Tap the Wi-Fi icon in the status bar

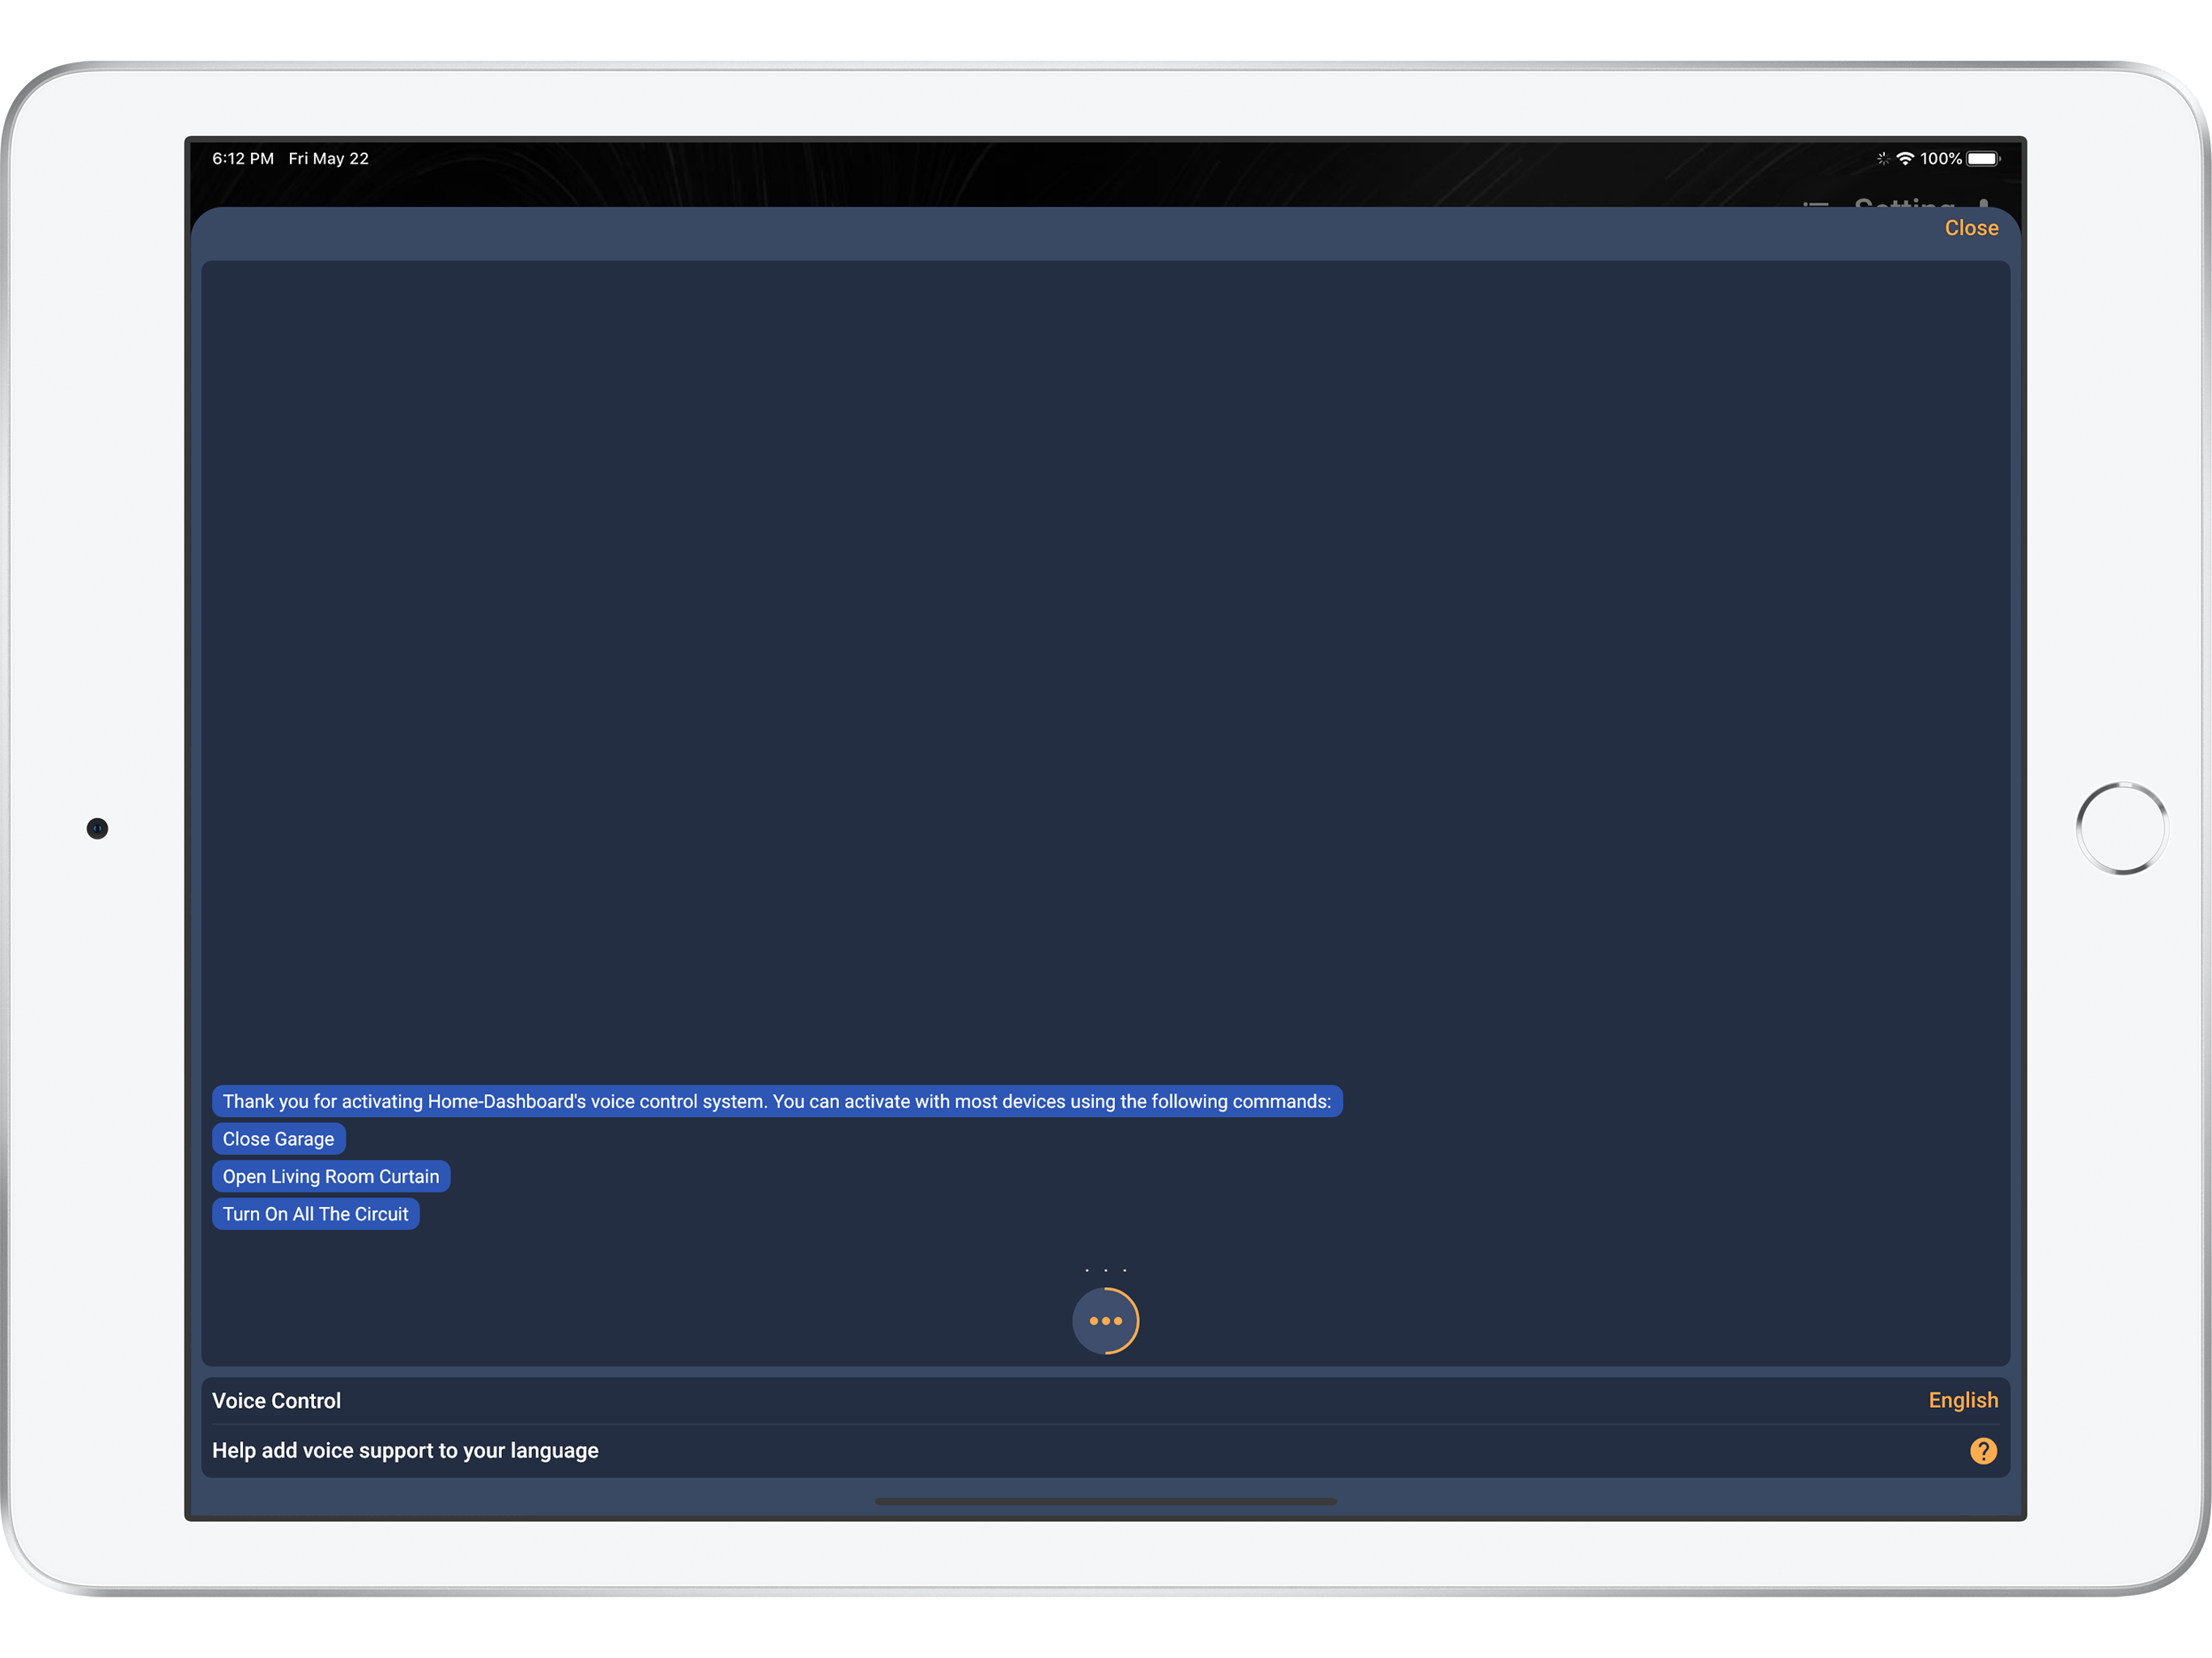coord(1906,158)
